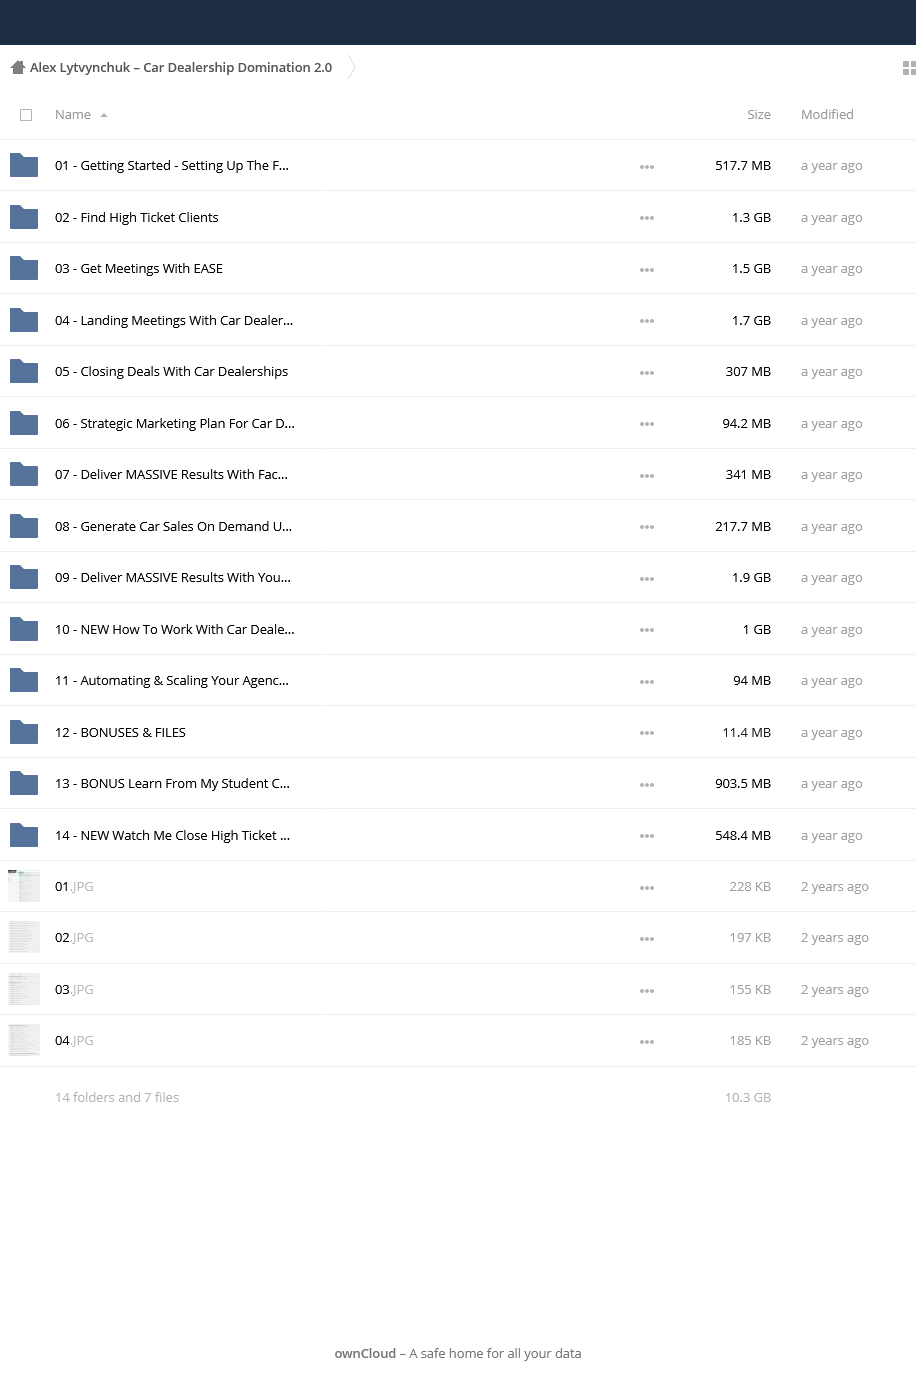Open more actions for 08 - Generate Car Sales
The height and width of the screenshot is (1383, 916).
pyautogui.click(x=647, y=527)
